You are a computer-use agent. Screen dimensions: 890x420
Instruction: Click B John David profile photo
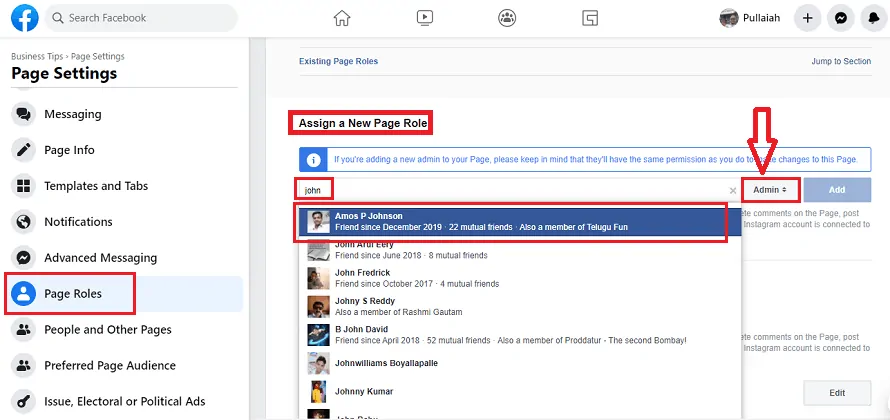[x=318, y=335]
